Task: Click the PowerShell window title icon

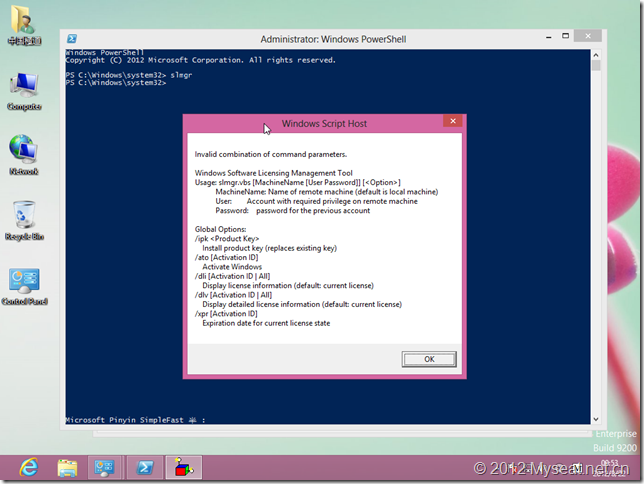Action: 72,39
